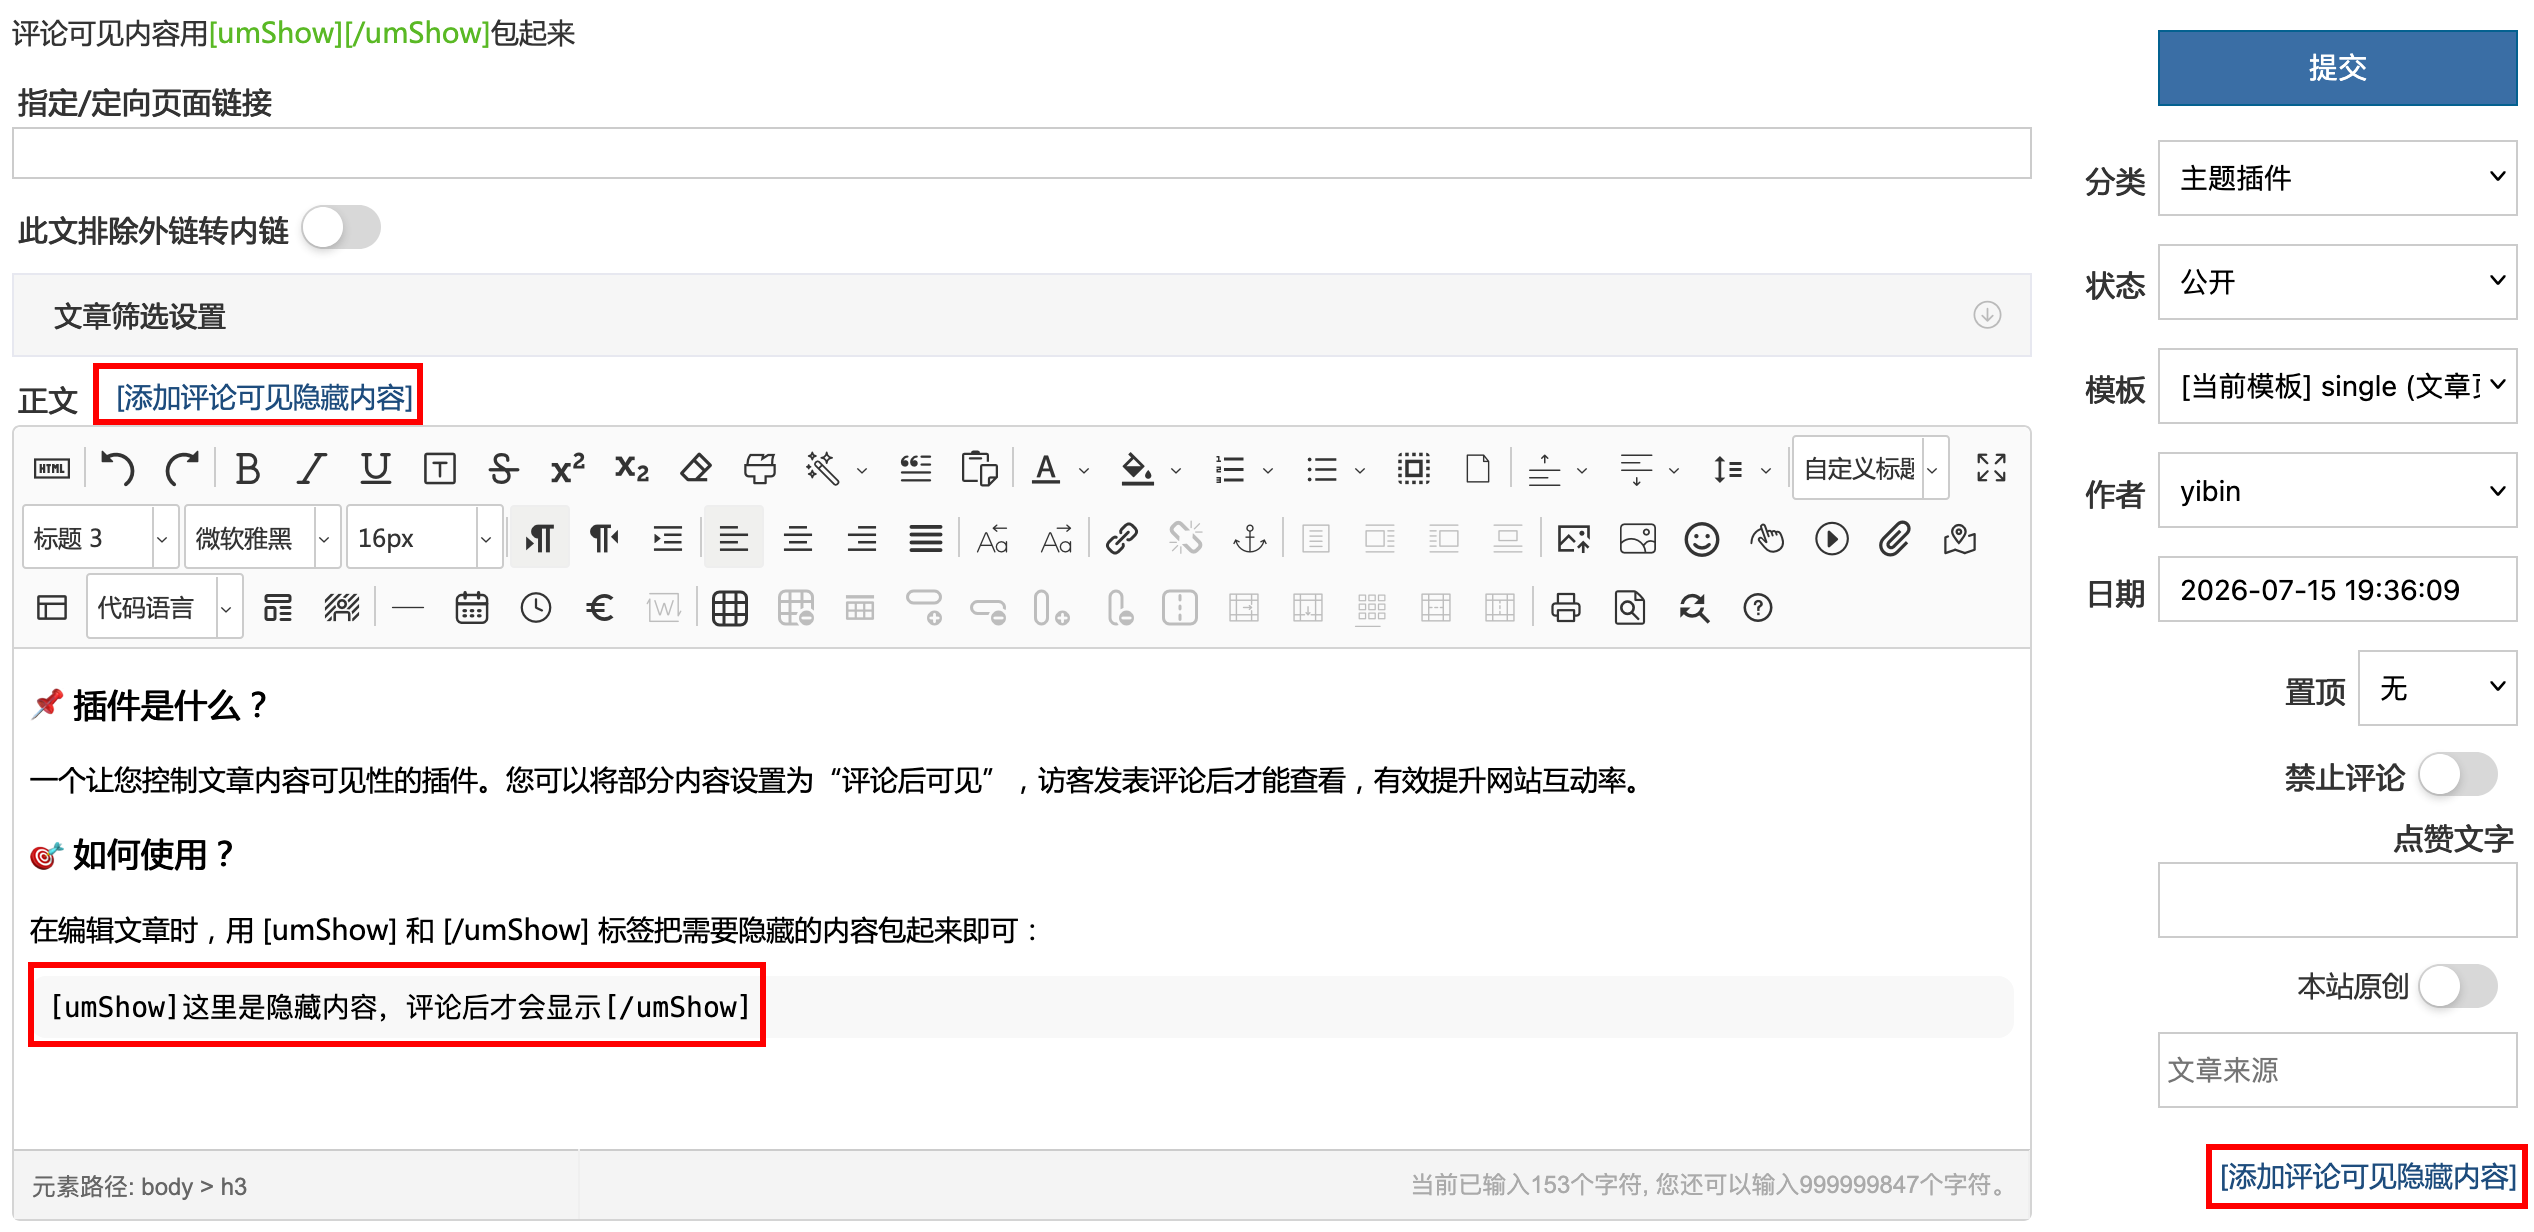Click 添加评论可见隐藏内容 link above the editor
This screenshot has height=1232, width=2534.
(263, 397)
